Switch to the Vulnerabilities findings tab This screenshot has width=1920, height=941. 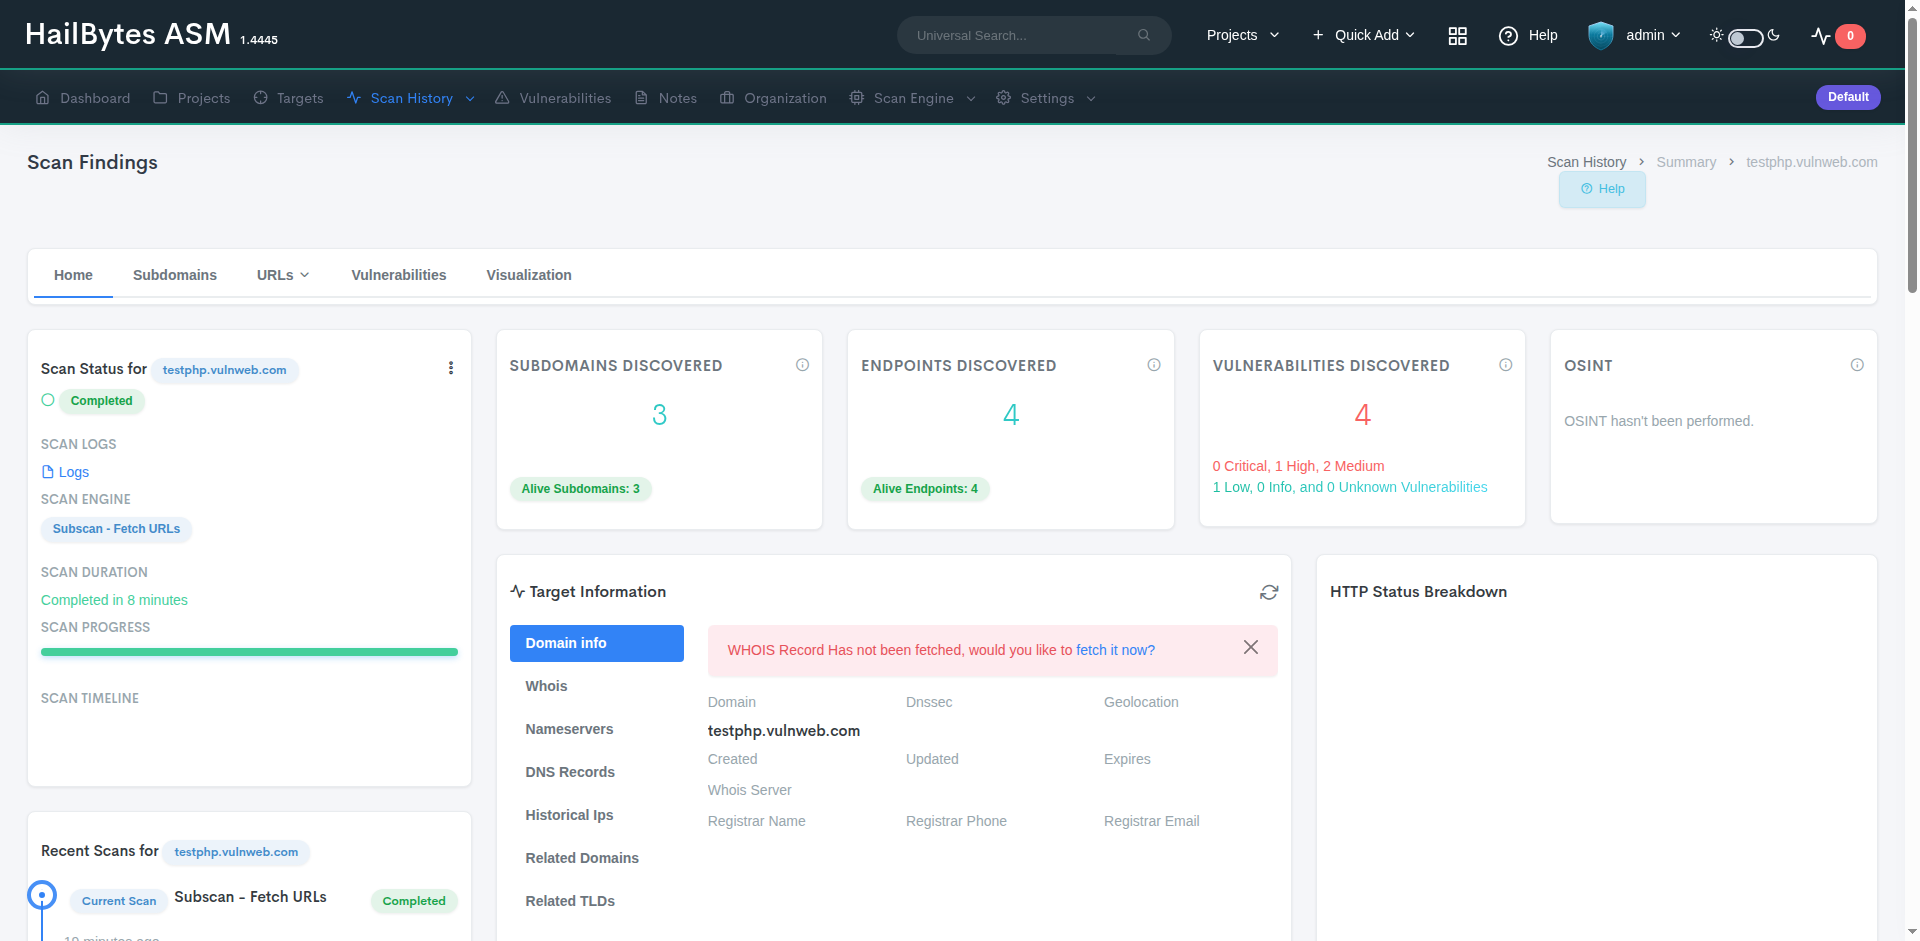coord(399,275)
